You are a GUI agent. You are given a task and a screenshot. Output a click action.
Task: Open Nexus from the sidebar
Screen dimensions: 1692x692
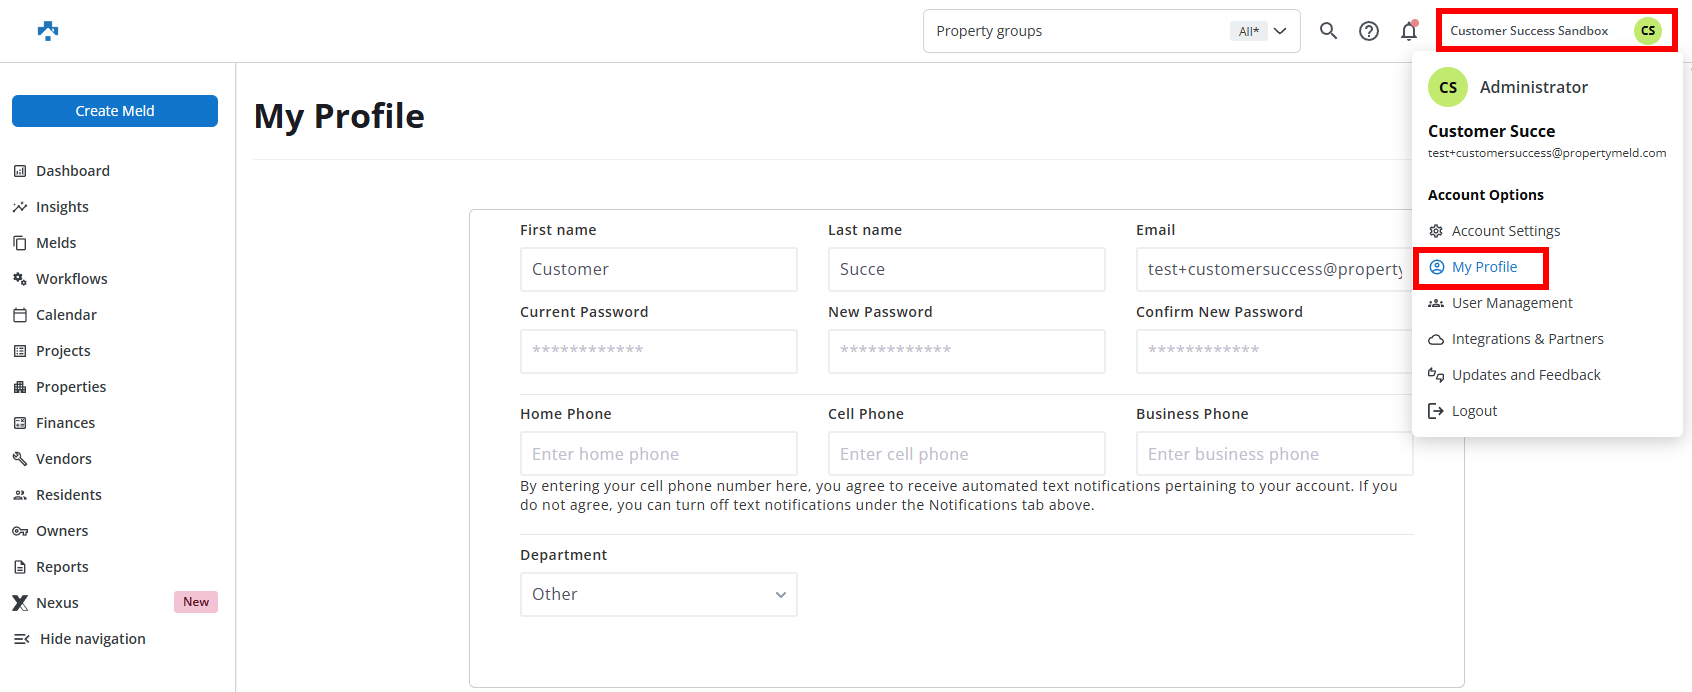(57, 603)
